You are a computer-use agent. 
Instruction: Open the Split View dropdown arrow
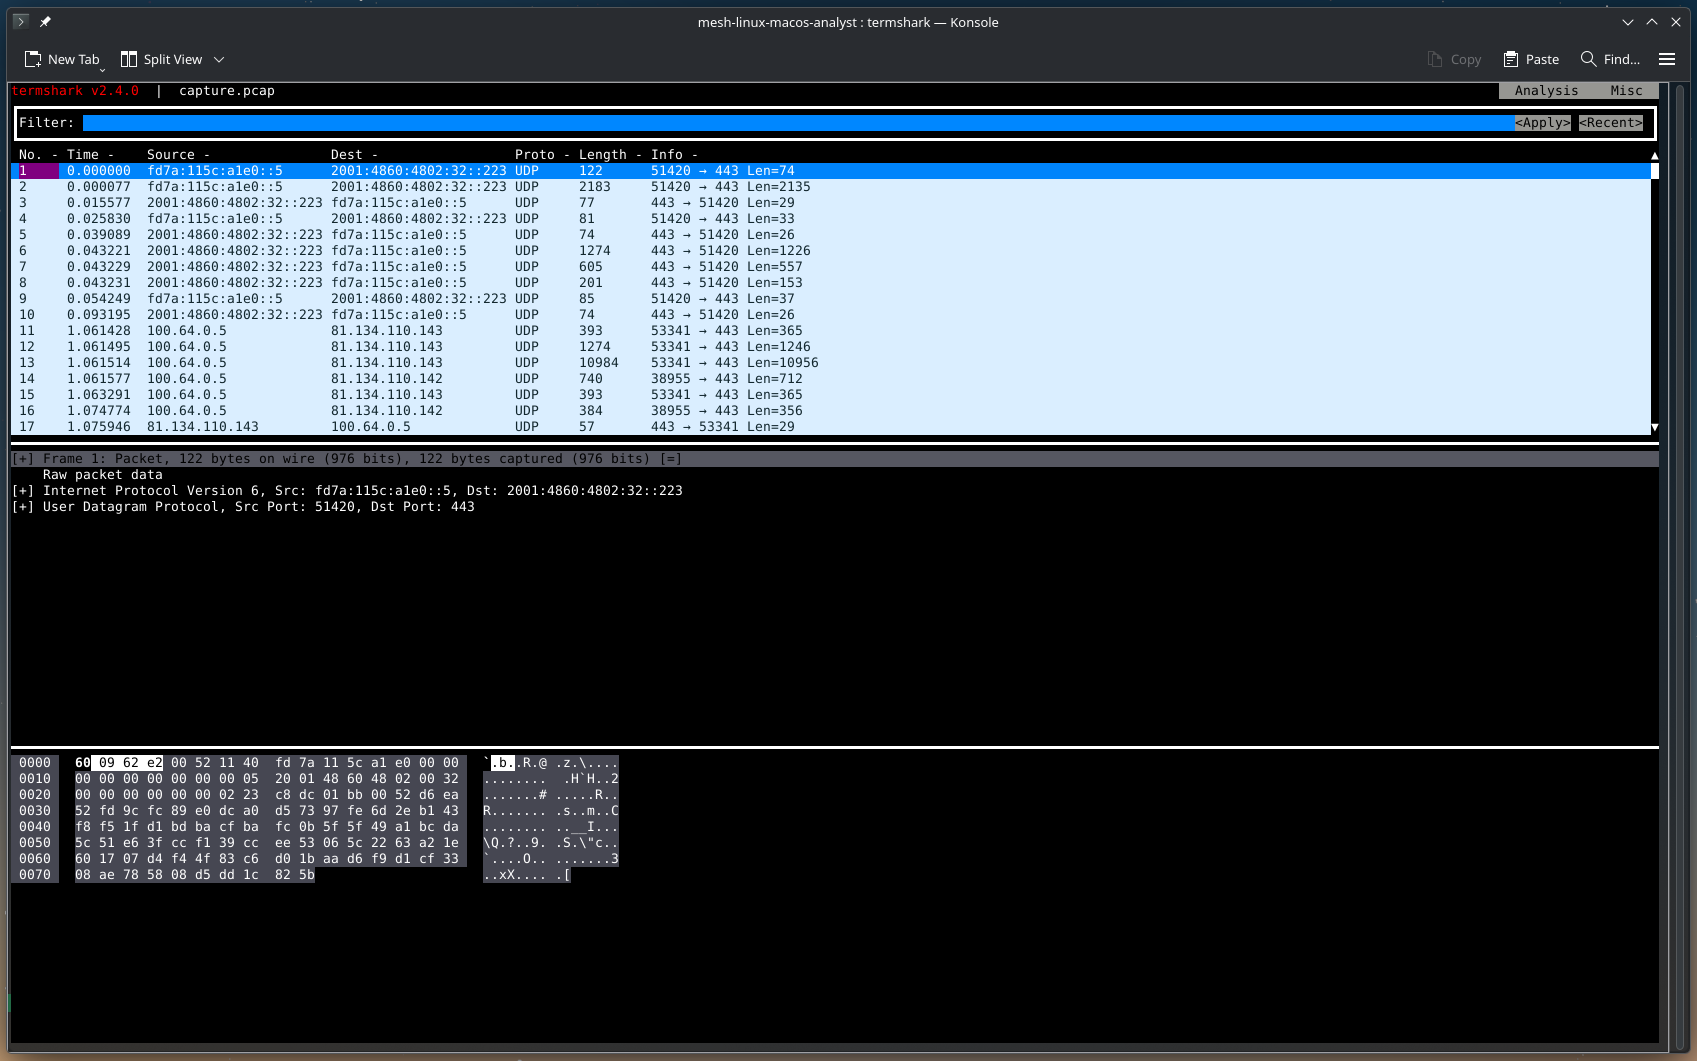coord(219,60)
